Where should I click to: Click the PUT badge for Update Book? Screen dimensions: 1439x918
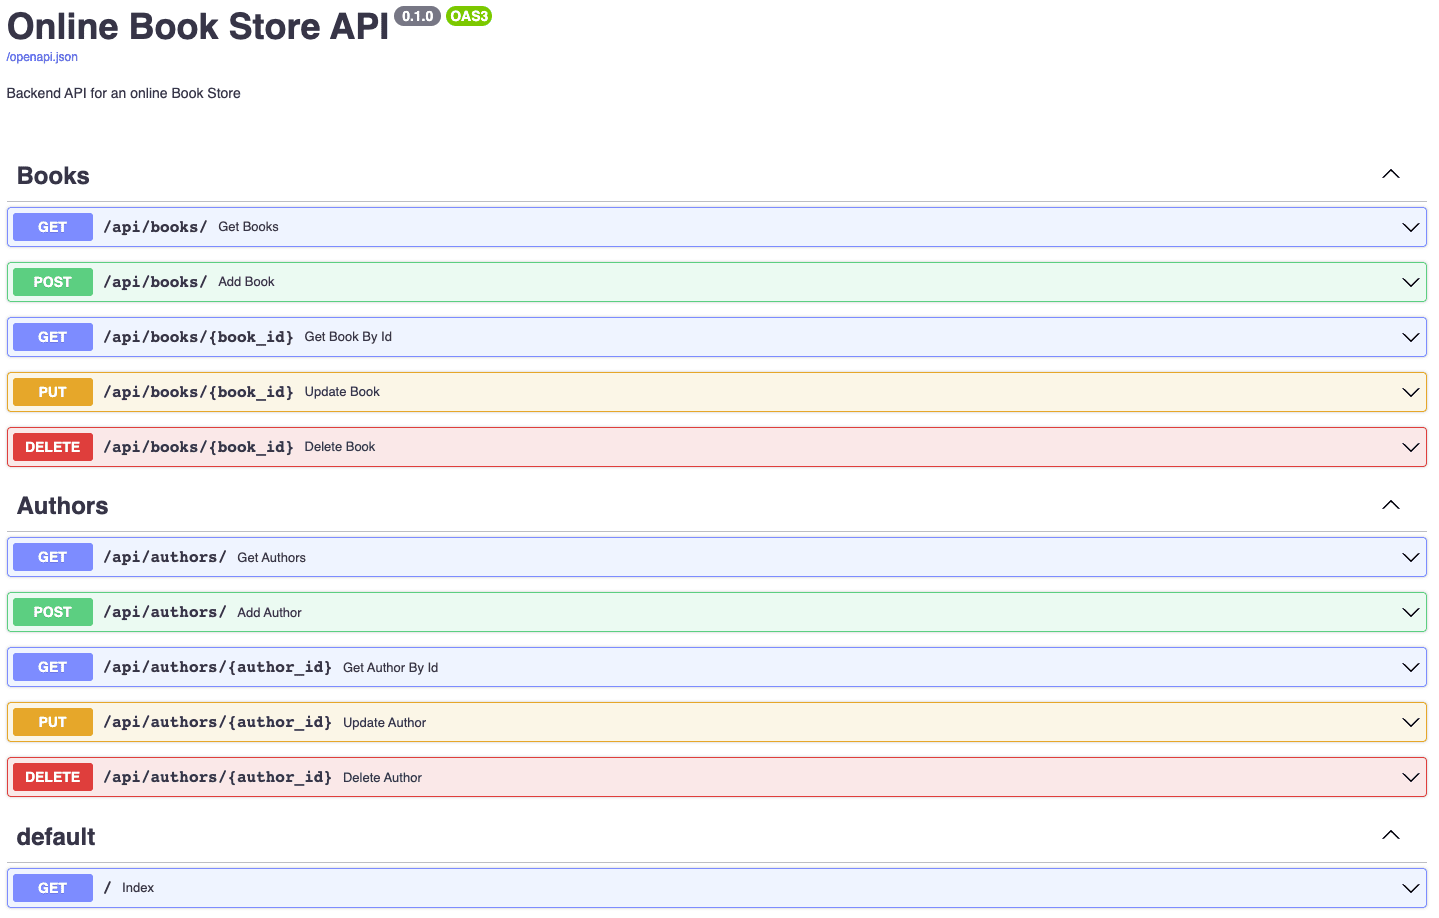[x=53, y=392]
